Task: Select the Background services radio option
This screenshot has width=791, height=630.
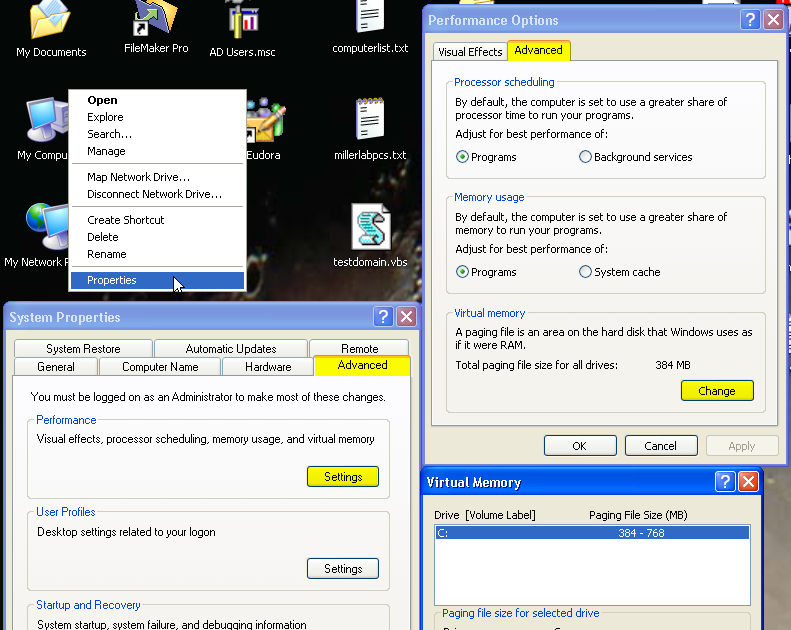Action: click(x=636, y=157)
